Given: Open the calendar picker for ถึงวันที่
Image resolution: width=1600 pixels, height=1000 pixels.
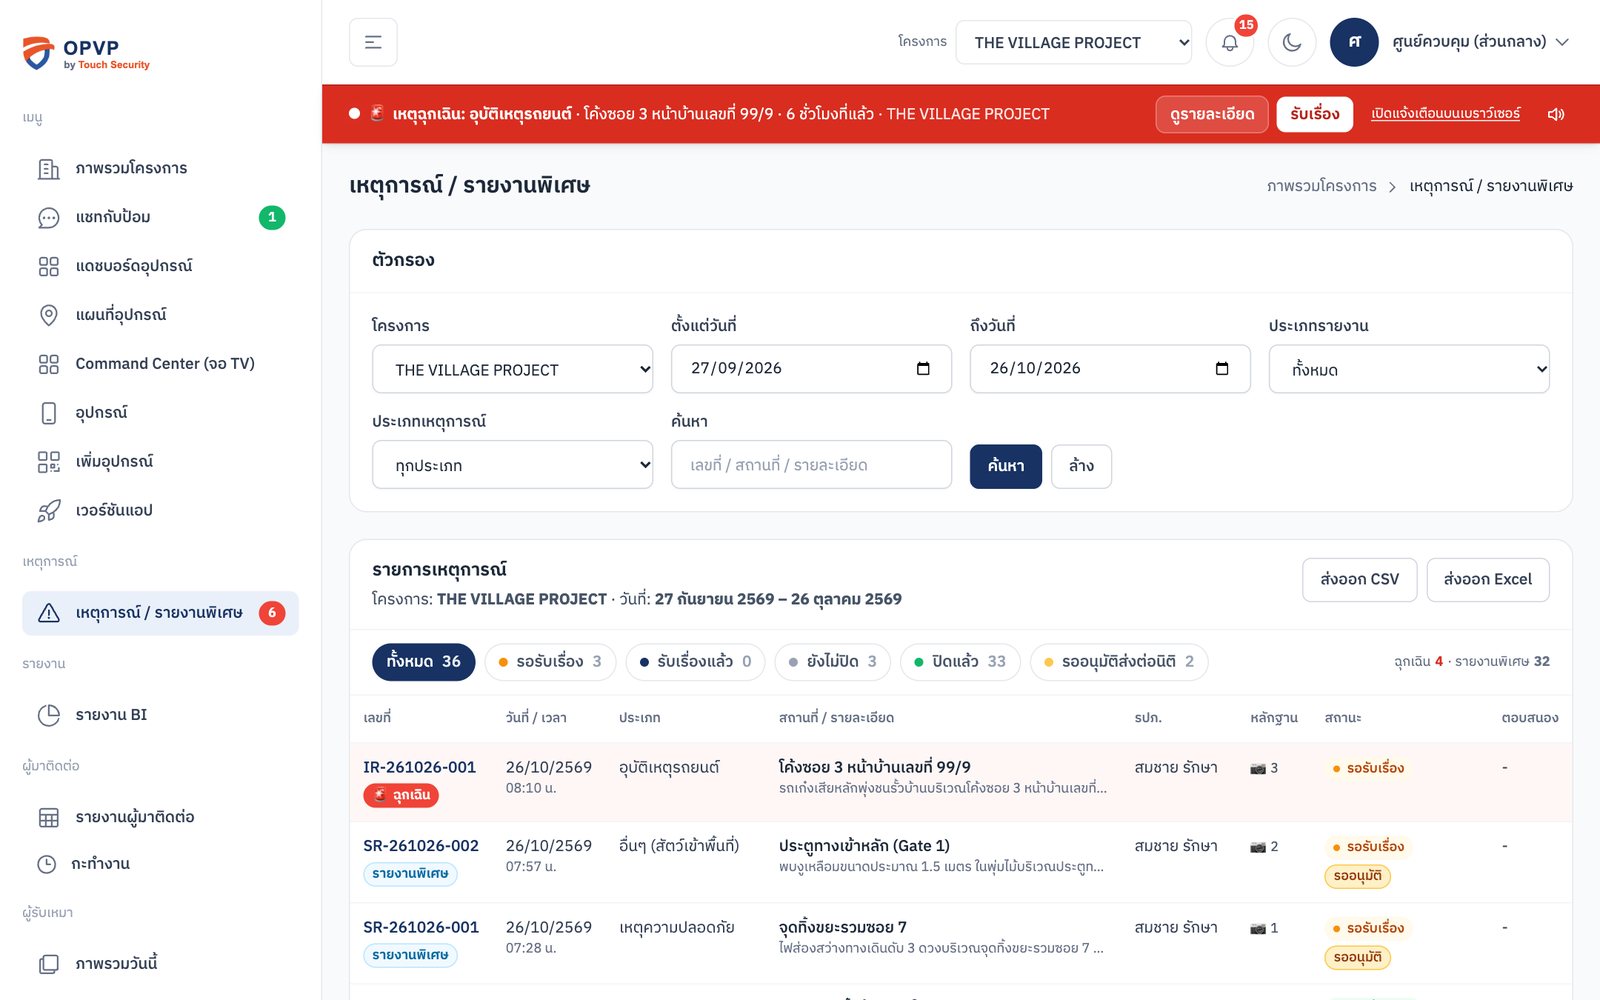Looking at the screenshot, I should point(1222,369).
